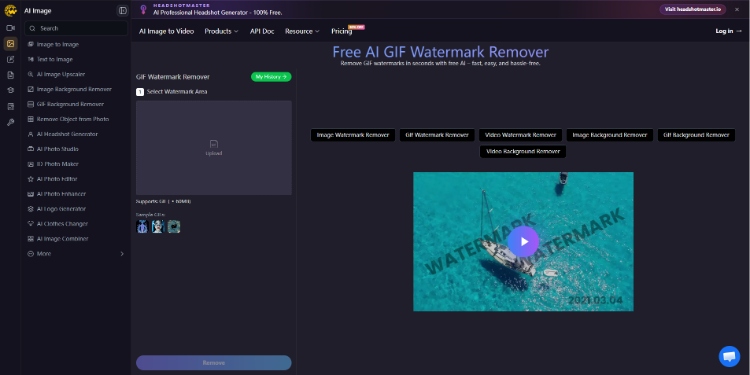Choose the third sample GIF thumbnail
This screenshot has width=750, height=375.
(174, 226)
